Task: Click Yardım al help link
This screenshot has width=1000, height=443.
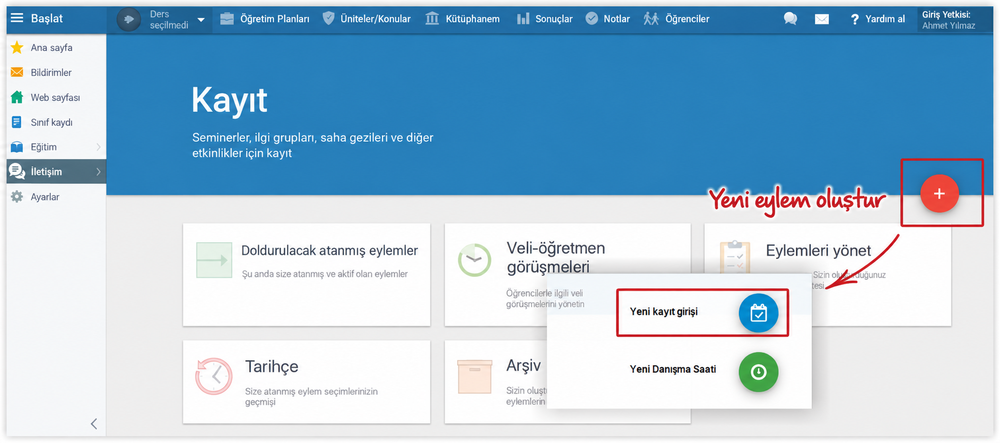Action: (x=877, y=19)
